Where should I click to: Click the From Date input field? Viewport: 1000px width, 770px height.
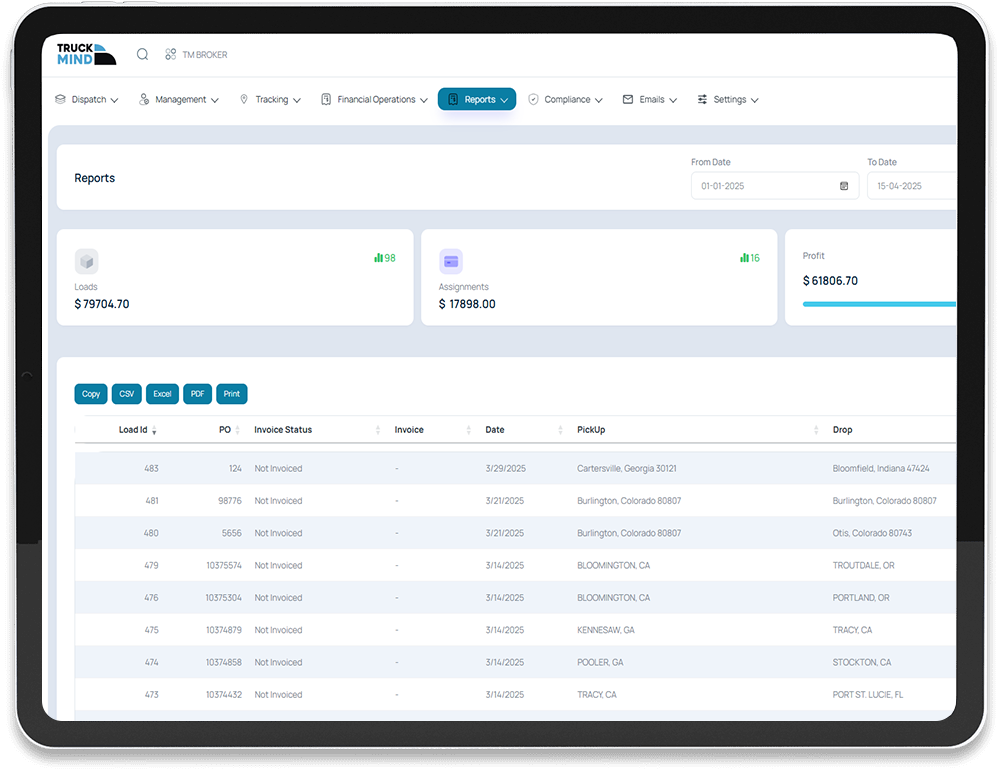tap(775, 186)
